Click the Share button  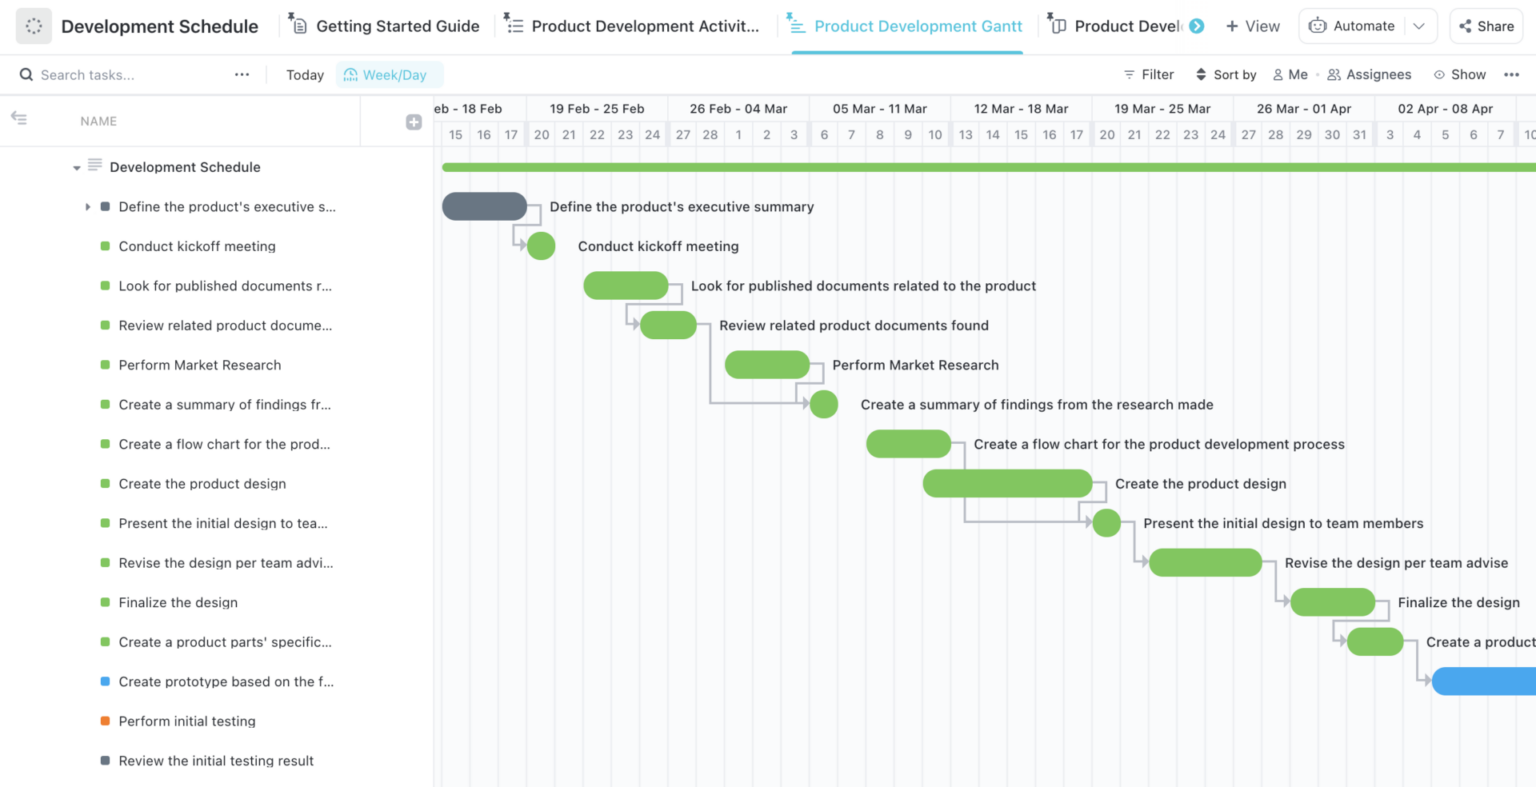point(1487,25)
